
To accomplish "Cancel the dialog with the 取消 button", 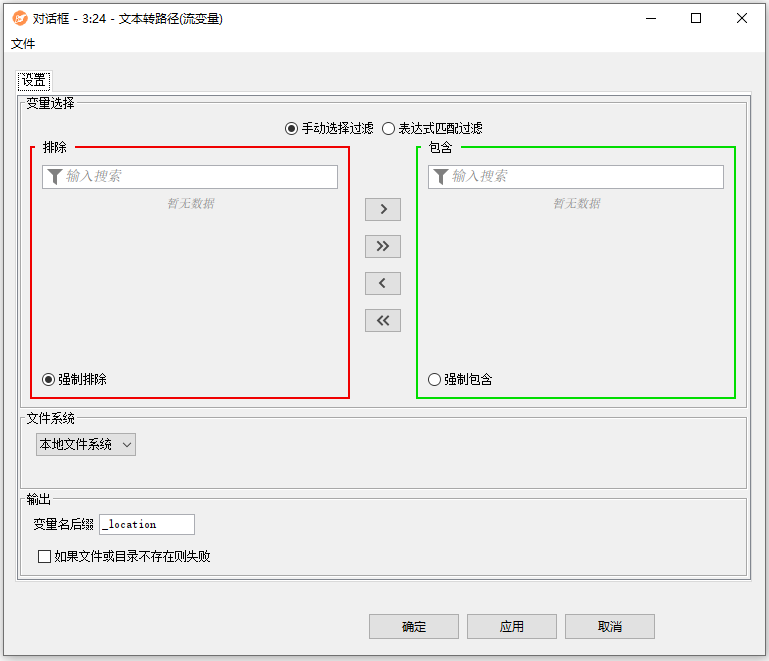I will tap(610, 627).
